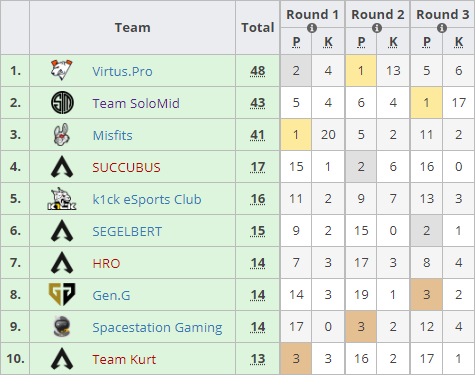Click the Misfits rabbit logo icon
This screenshot has height=375, width=475.
tap(62, 135)
